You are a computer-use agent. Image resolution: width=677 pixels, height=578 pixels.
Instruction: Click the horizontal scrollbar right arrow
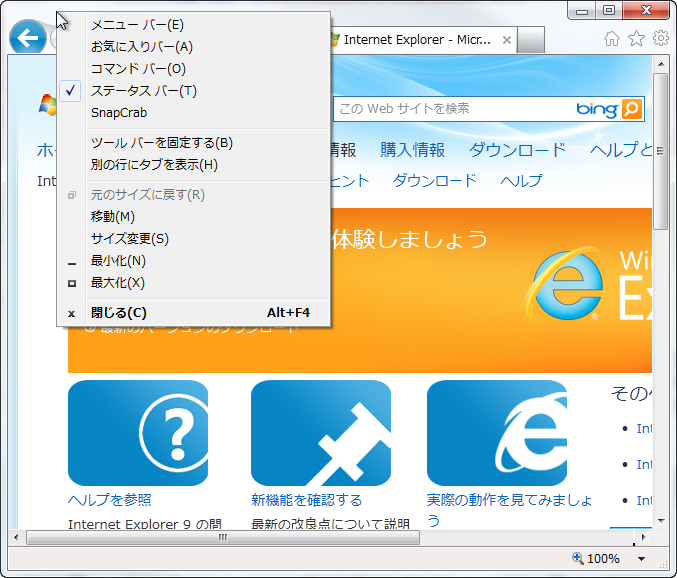[643, 538]
